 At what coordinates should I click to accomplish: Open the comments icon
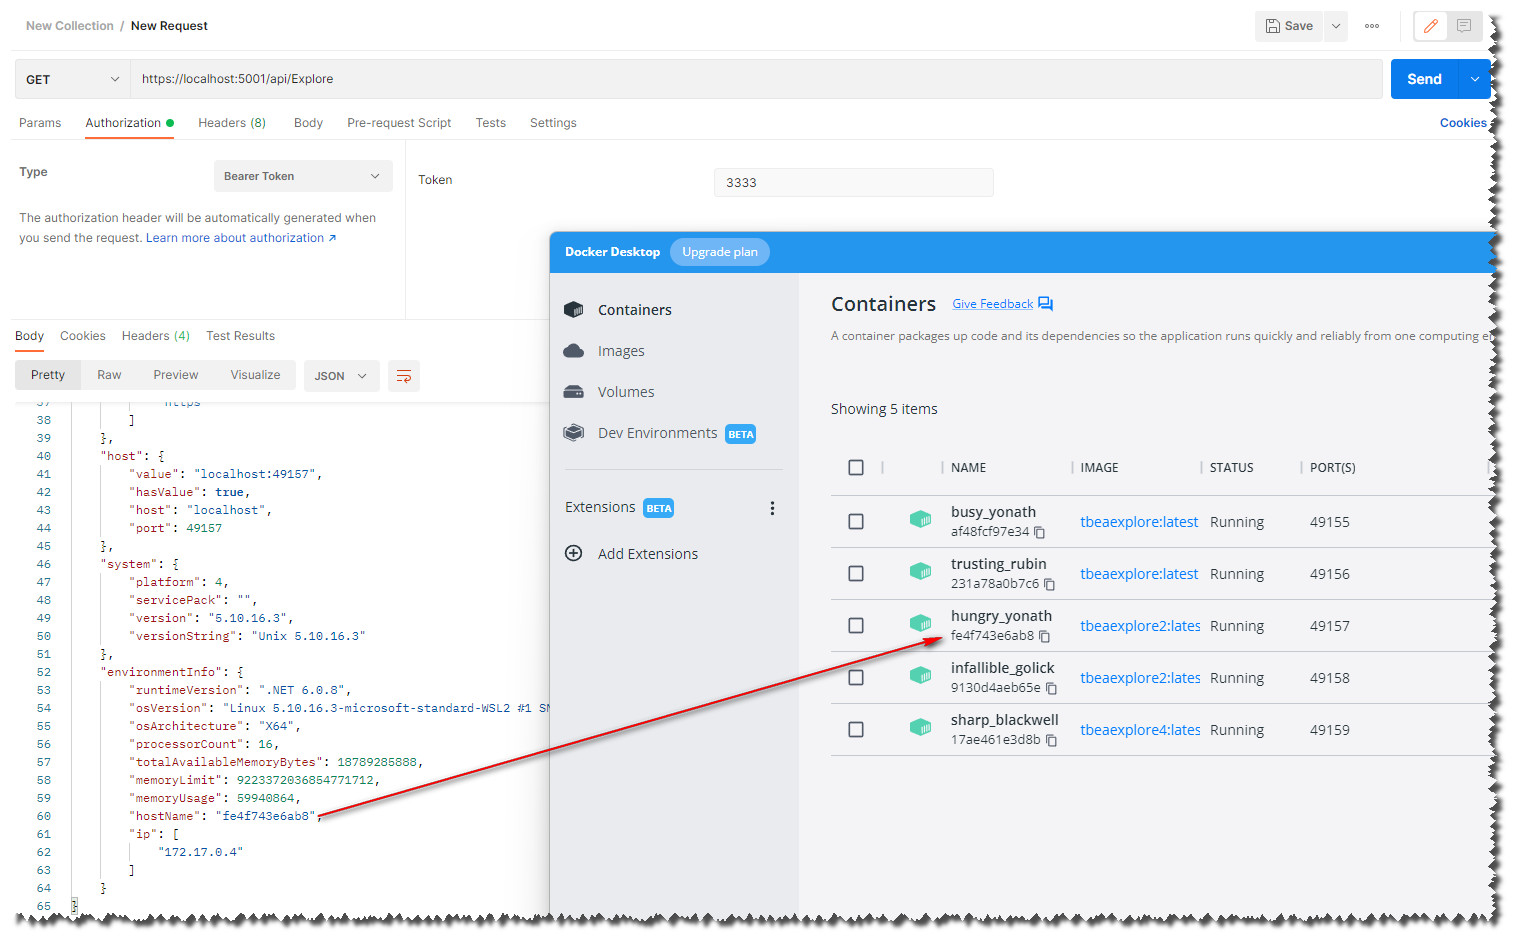point(1464,26)
